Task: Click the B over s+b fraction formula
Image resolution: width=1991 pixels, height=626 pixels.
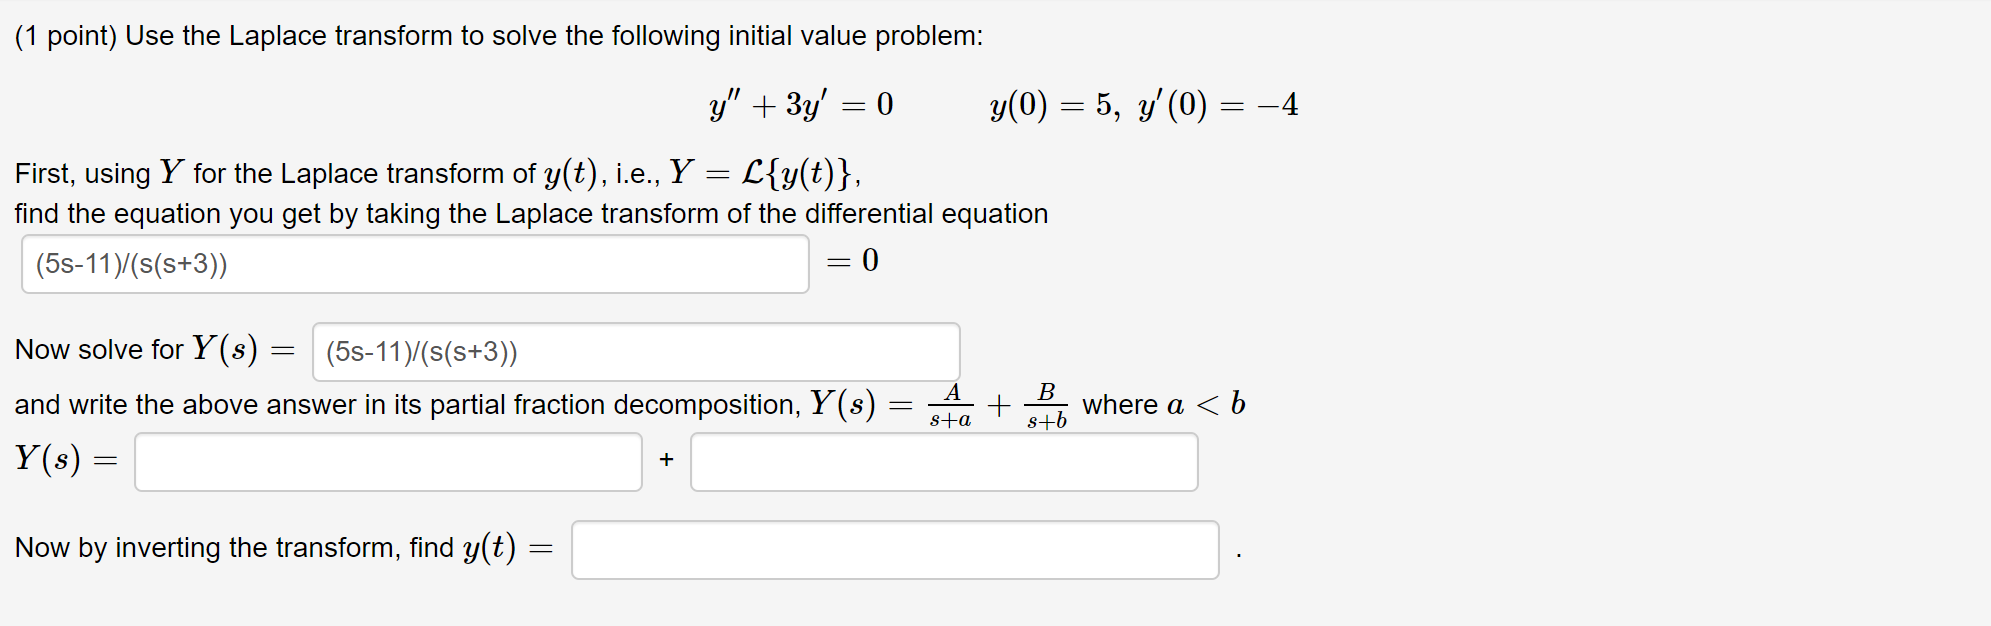Action: coord(1046,405)
